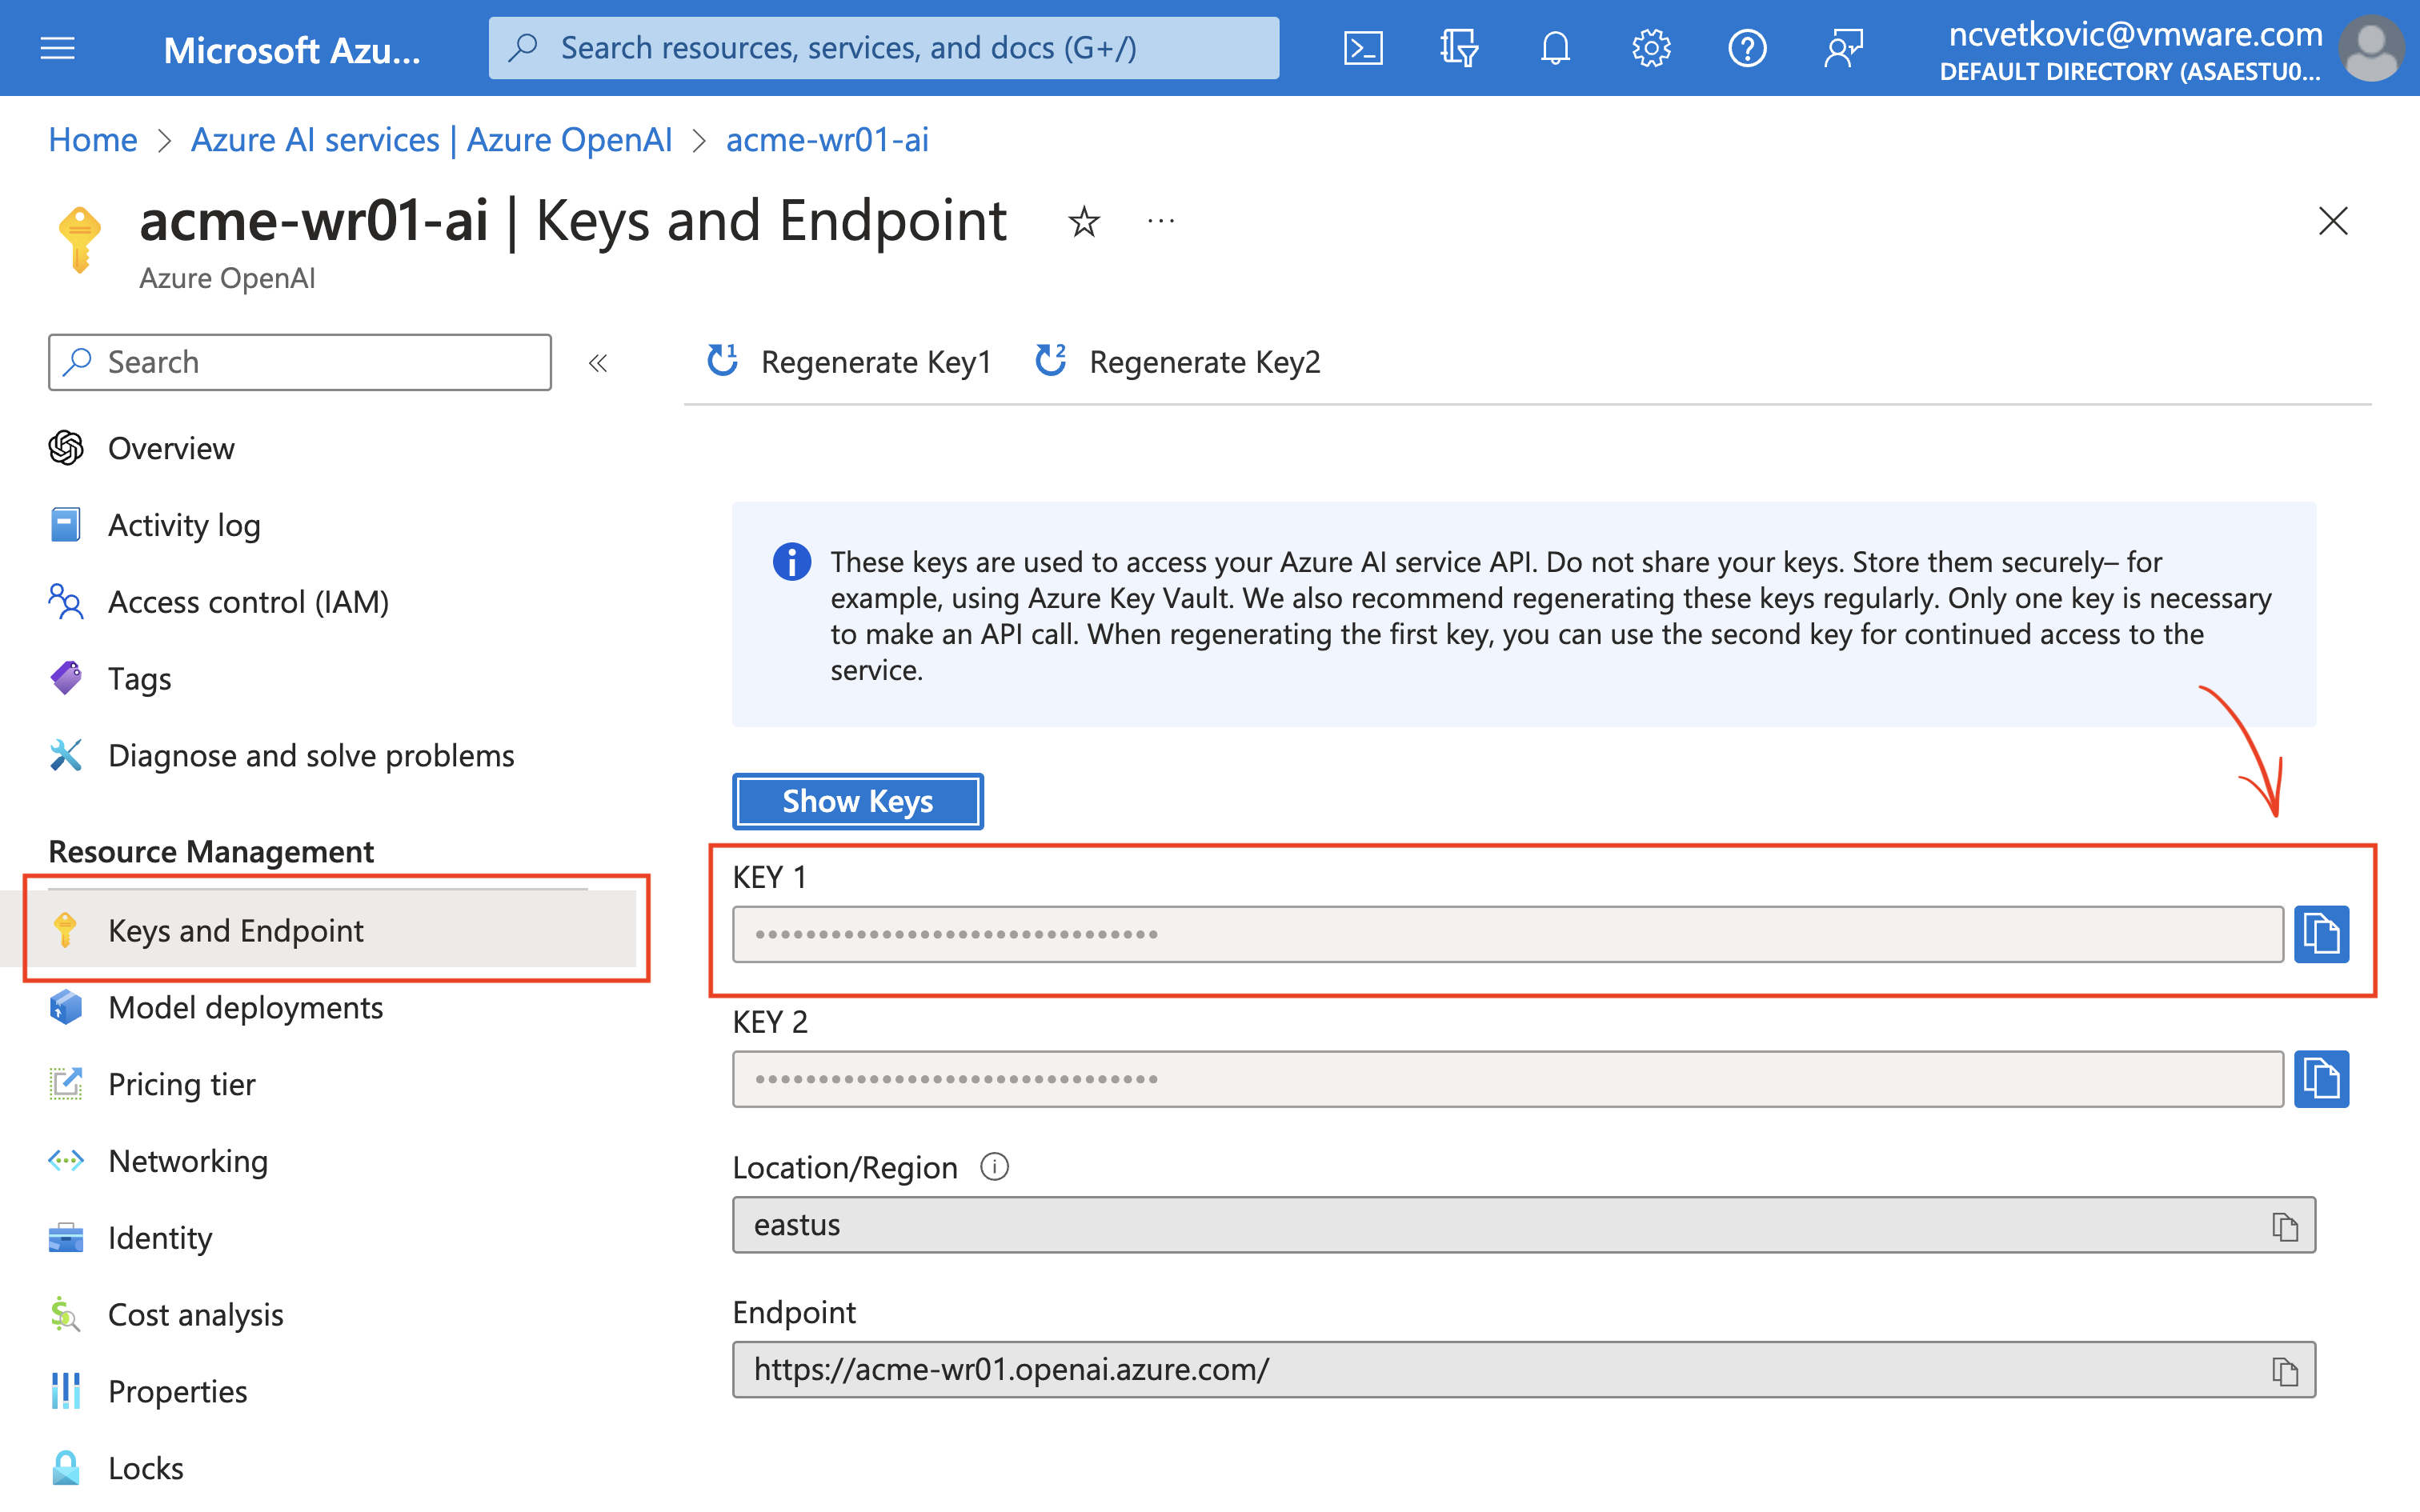Copy KEY 2 to clipboard
This screenshot has height=1512, width=2420.
(2321, 1079)
